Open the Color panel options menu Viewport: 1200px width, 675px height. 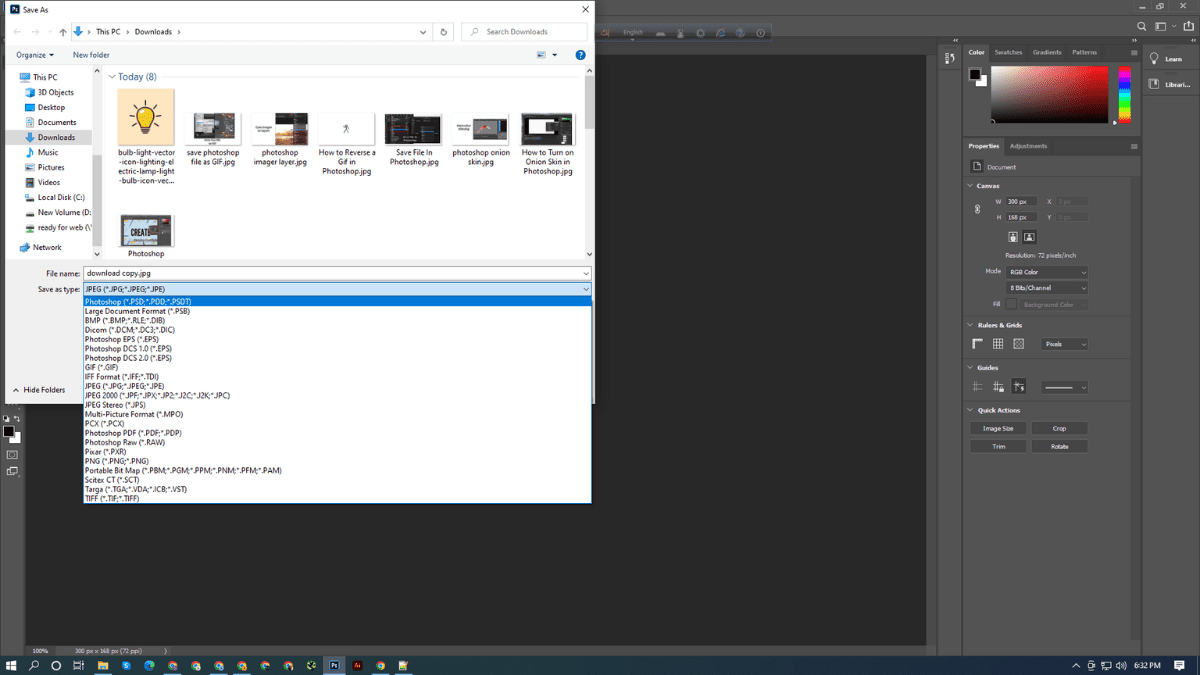pyautogui.click(x=1134, y=52)
